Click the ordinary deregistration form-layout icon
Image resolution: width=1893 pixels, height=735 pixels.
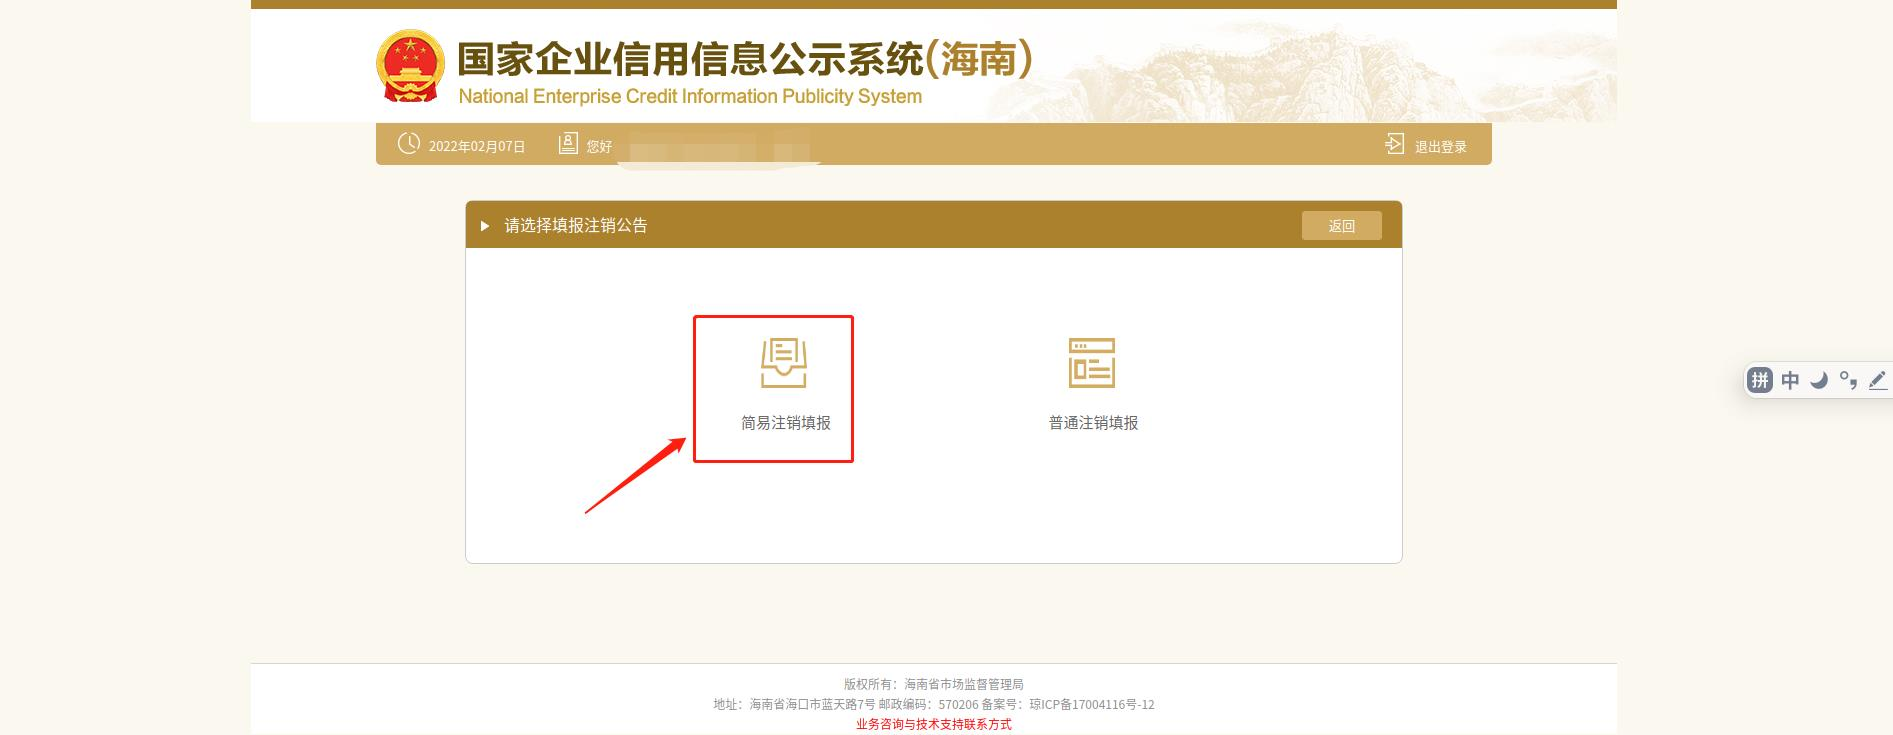[x=1092, y=363]
